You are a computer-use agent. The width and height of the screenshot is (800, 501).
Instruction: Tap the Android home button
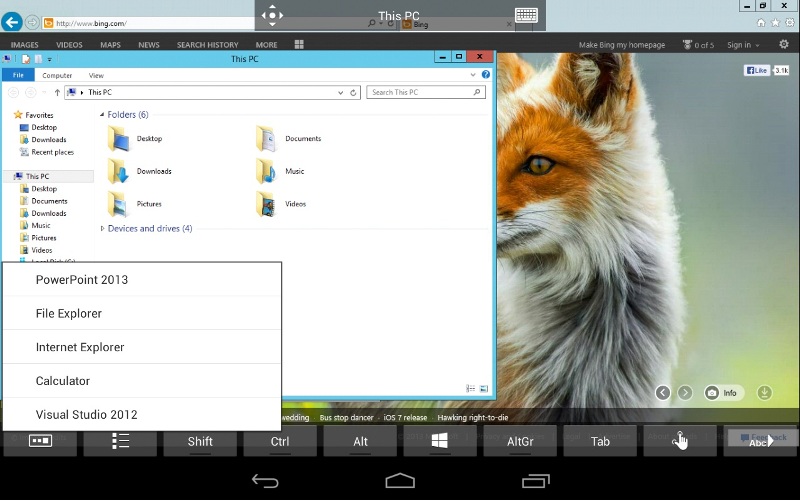400,481
